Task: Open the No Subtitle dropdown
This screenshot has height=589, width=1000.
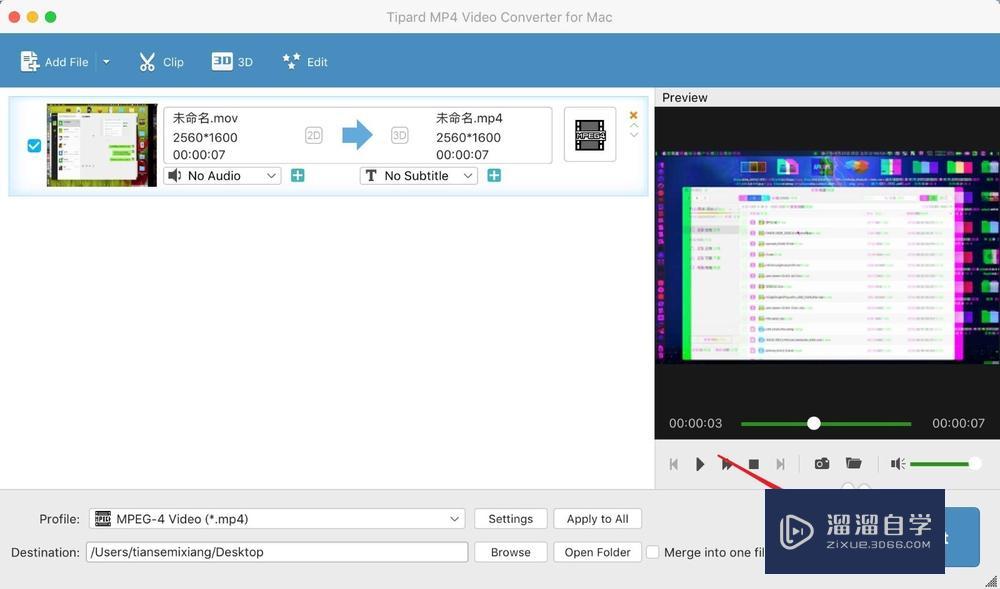Action: (x=419, y=176)
